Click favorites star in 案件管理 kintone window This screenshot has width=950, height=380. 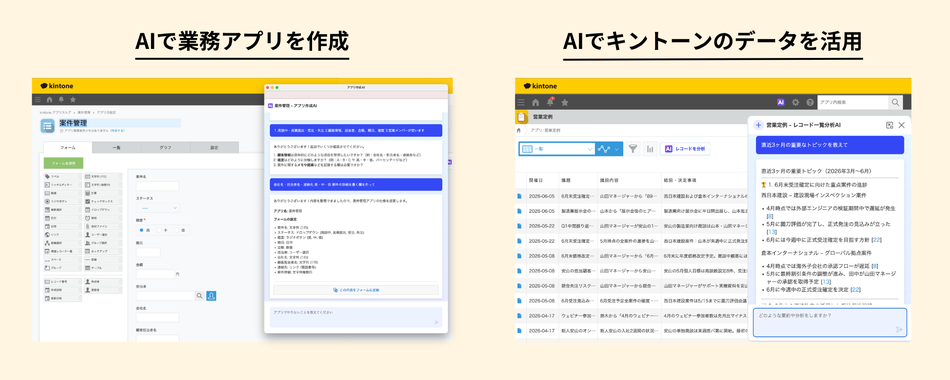tap(73, 100)
